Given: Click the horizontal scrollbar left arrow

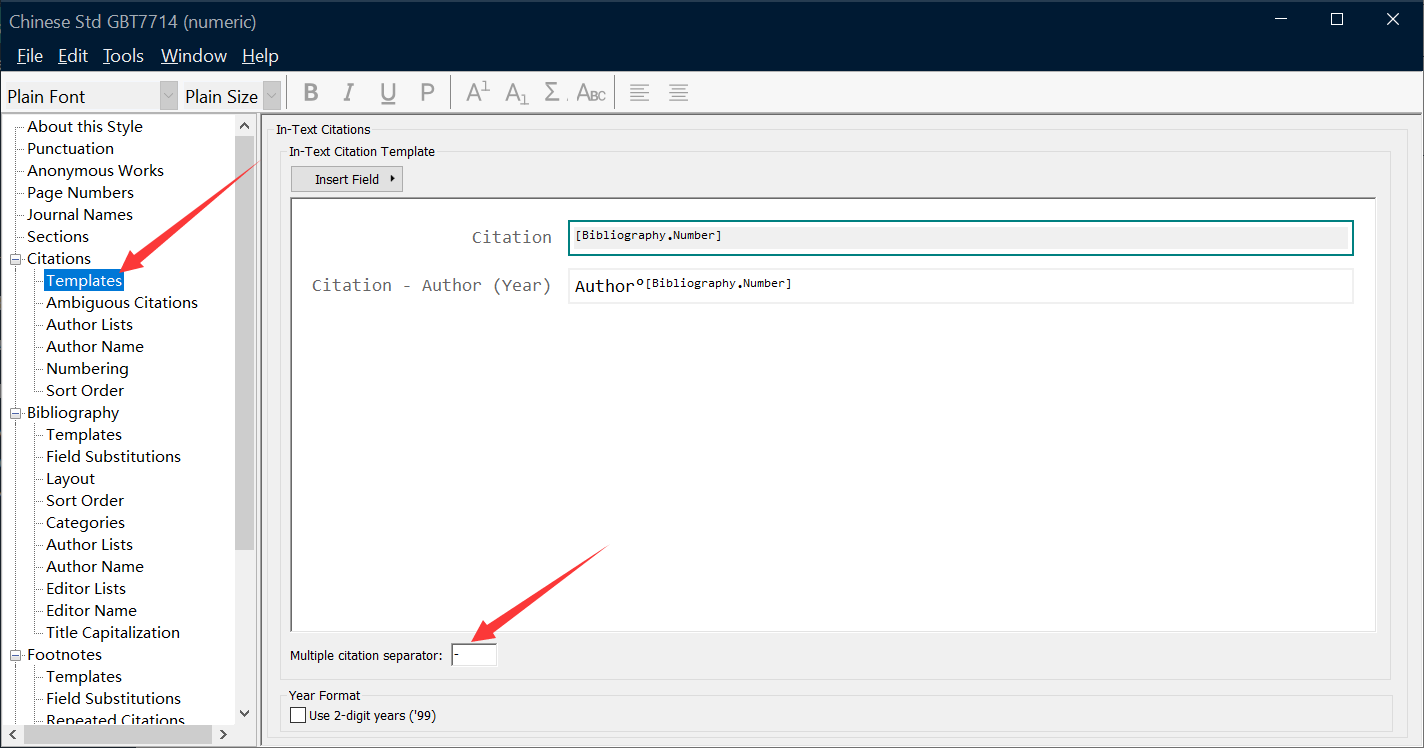Looking at the screenshot, I should [x=12, y=735].
